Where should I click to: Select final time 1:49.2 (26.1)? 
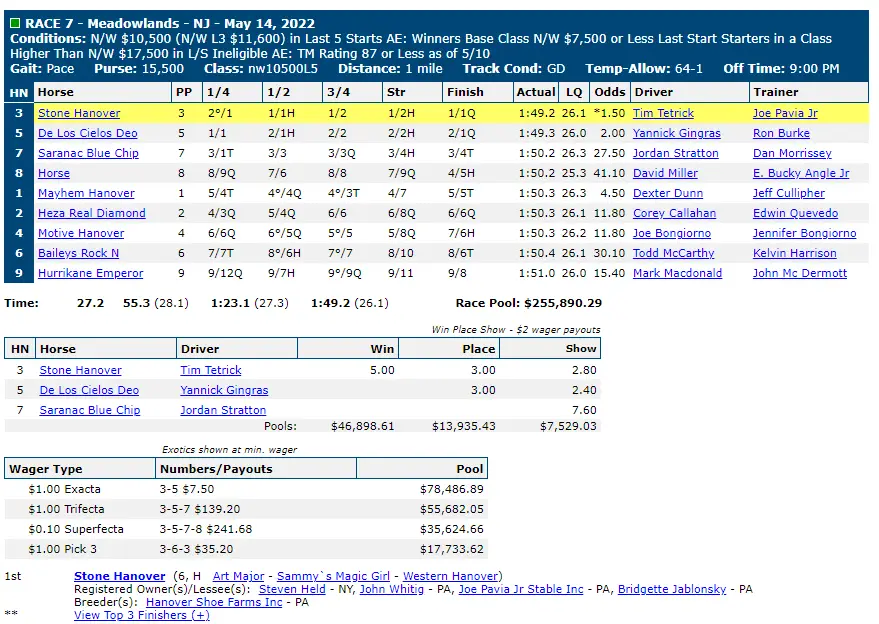(350, 303)
